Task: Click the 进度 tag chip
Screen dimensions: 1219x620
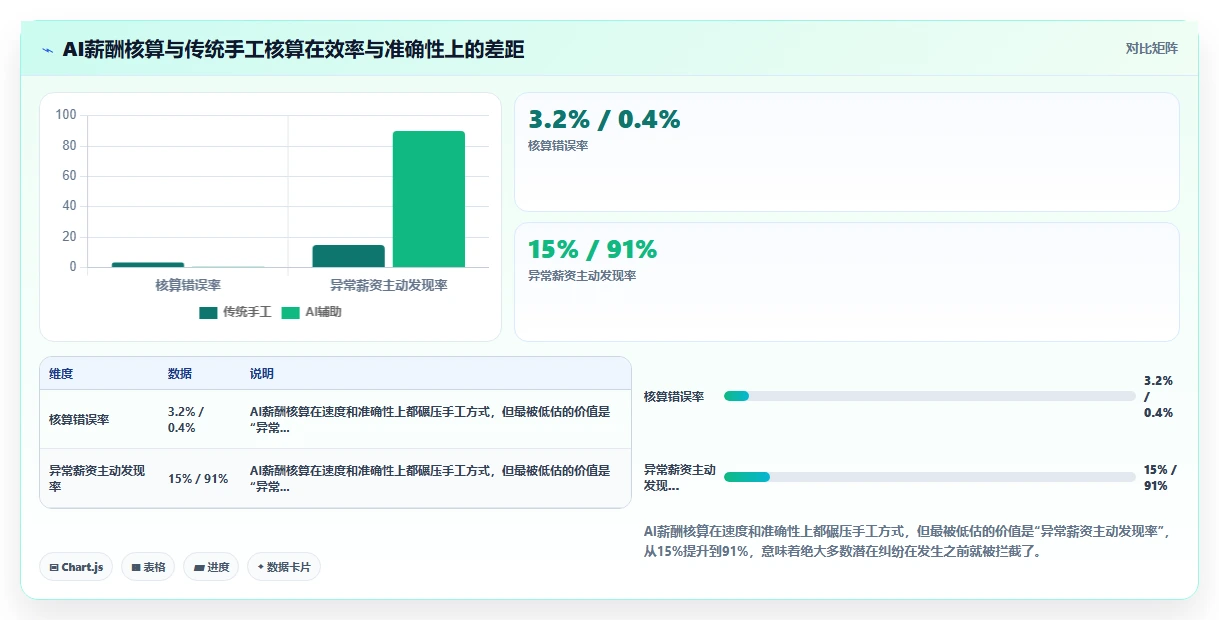Action: [211, 567]
